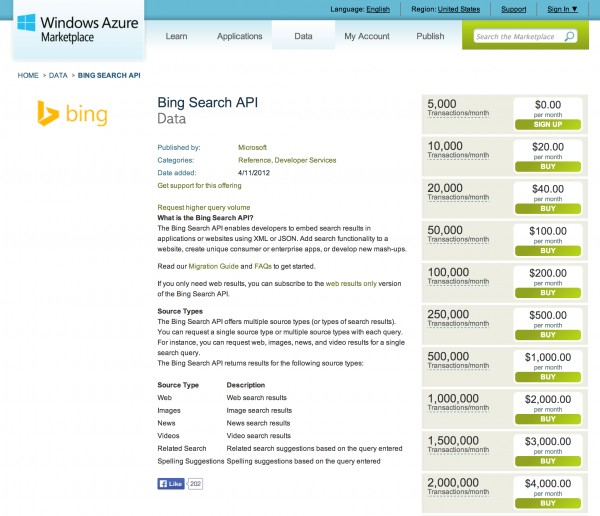Click BUY for the $3,000.00 plan
Image resolution: width=600 pixels, height=516 pixels.
548,461
